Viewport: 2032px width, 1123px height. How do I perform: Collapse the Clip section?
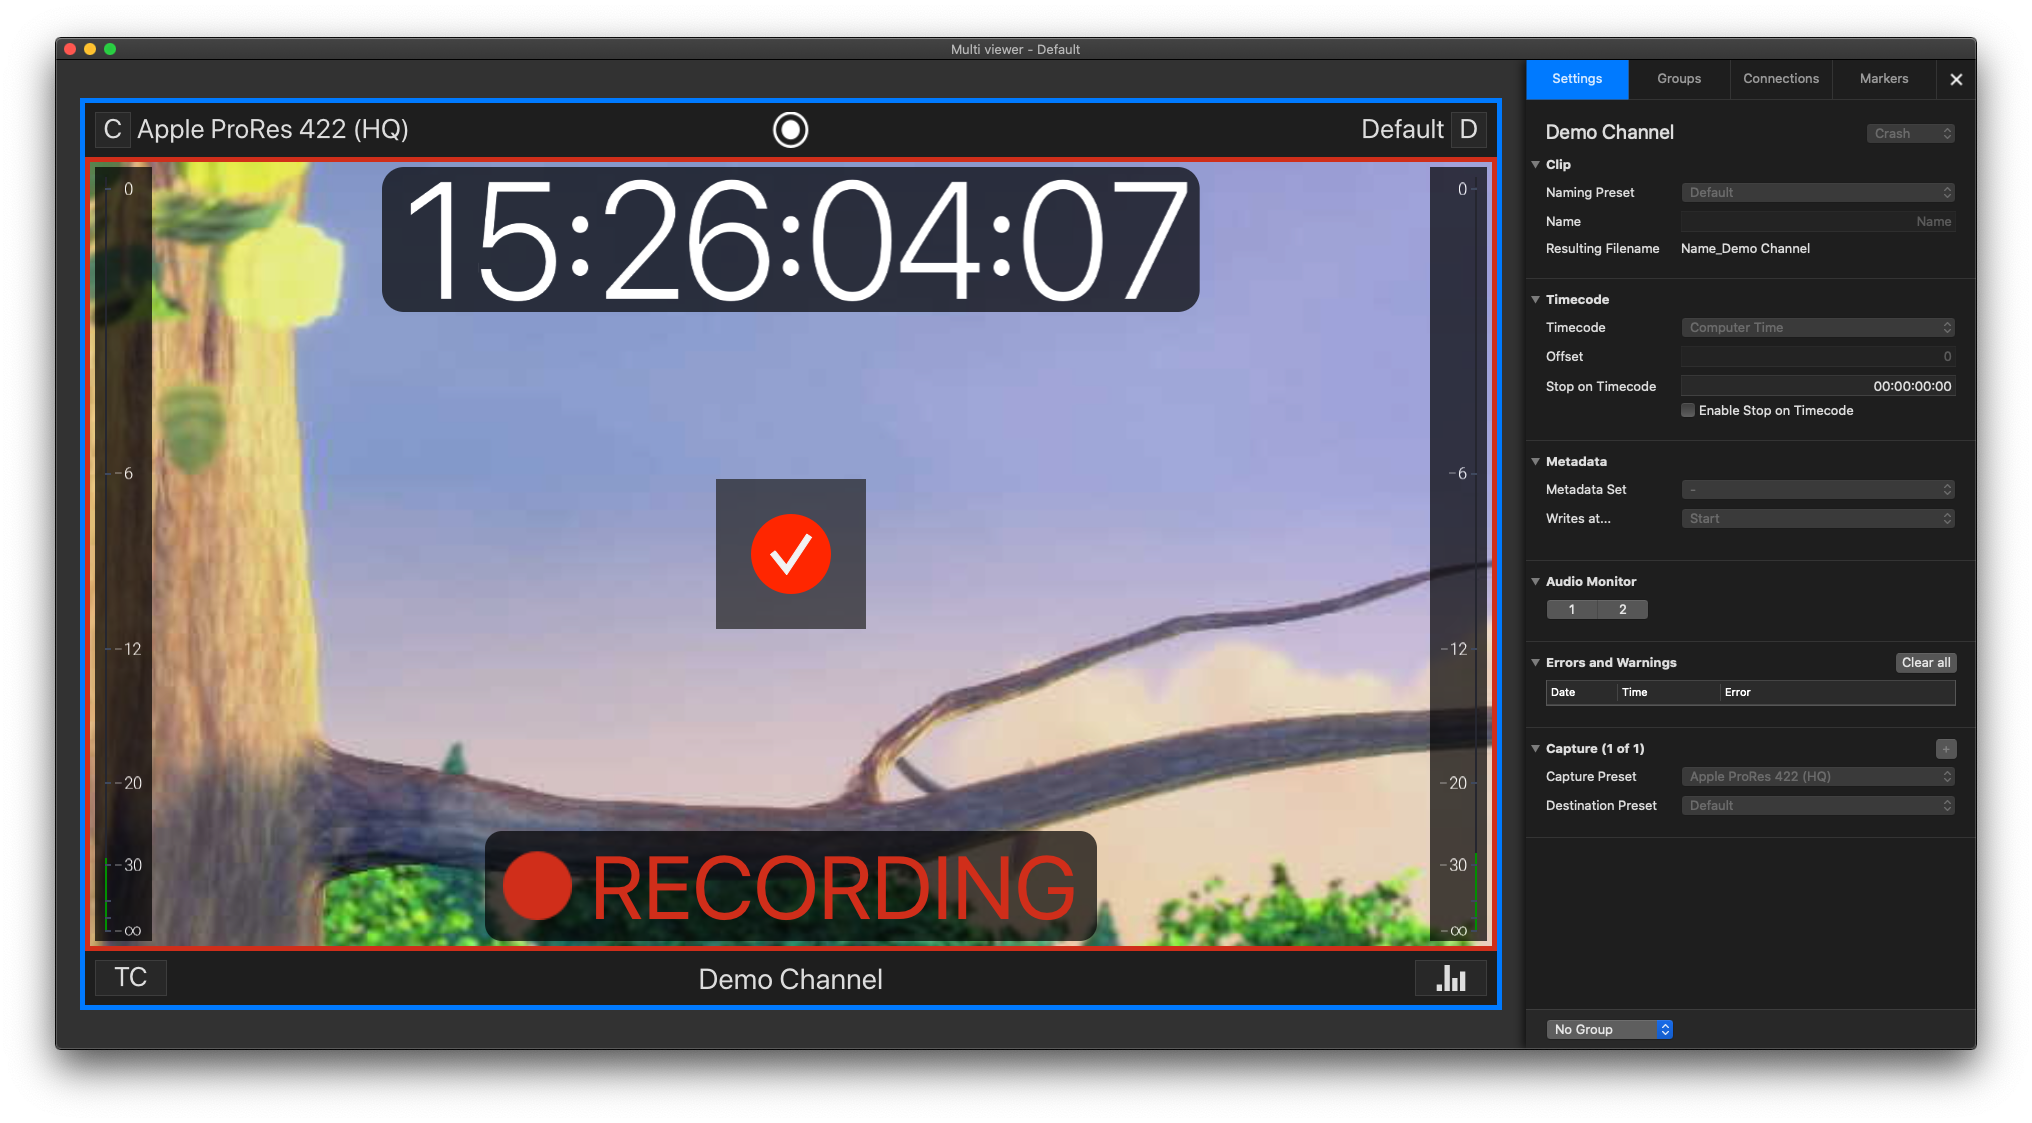point(1536,165)
